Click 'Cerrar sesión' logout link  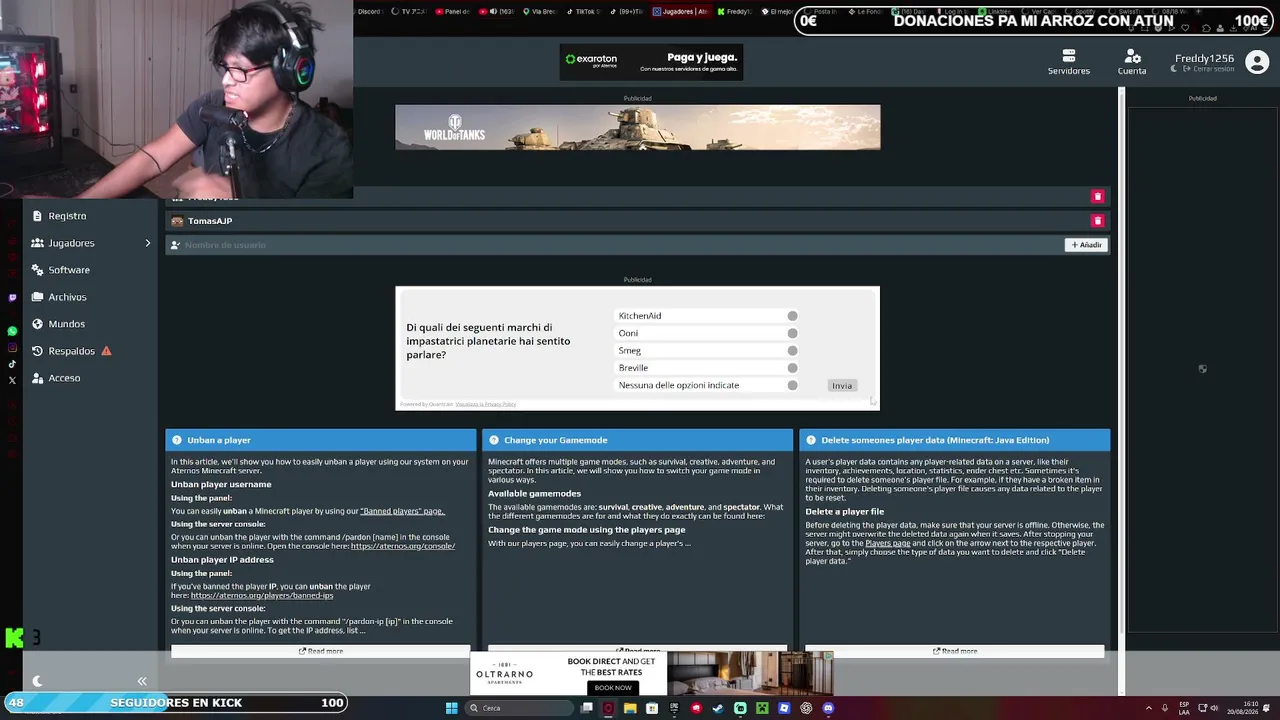pos(1208,69)
